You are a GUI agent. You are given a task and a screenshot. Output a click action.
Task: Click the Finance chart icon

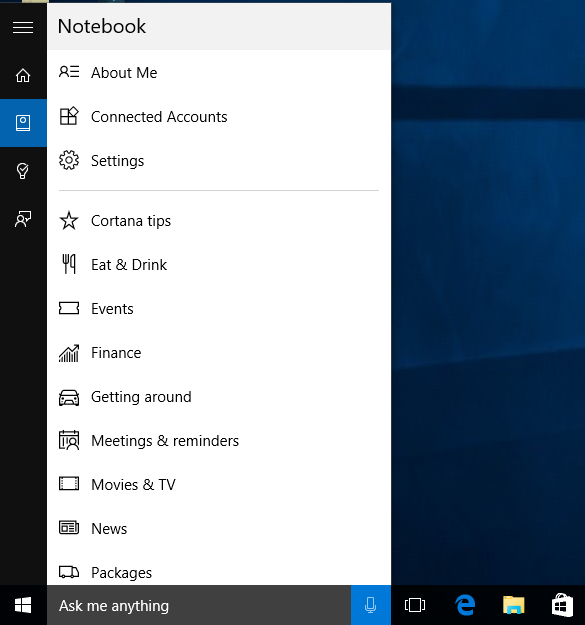(69, 353)
